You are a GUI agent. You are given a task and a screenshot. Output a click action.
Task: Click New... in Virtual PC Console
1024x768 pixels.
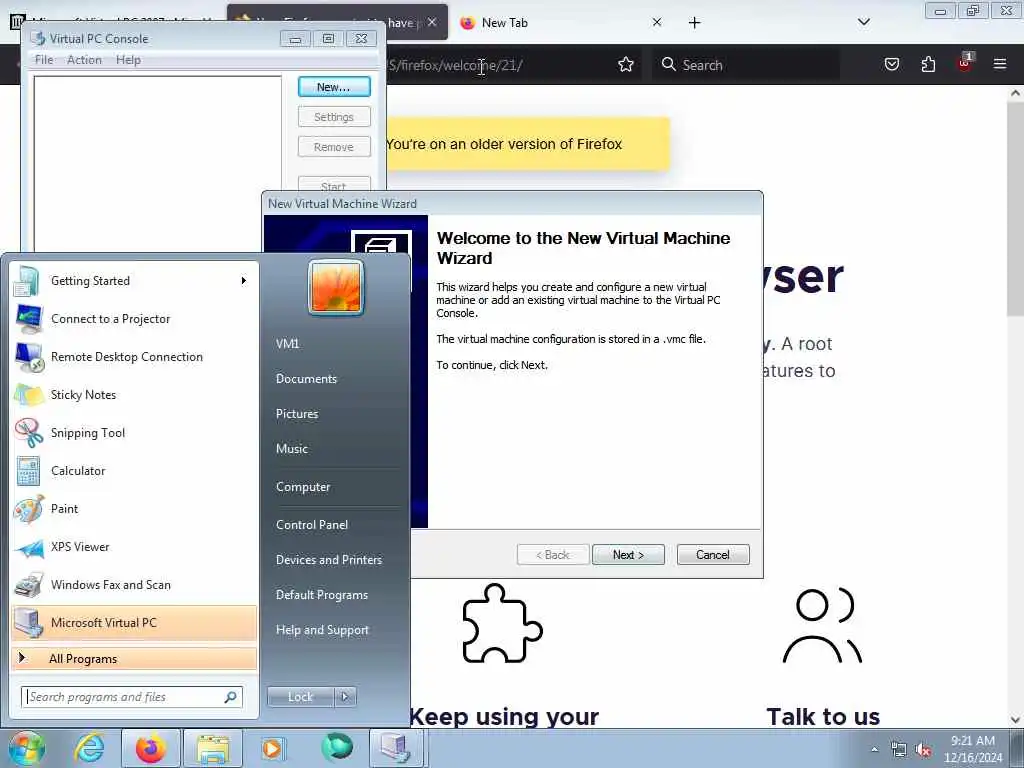coord(334,87)
